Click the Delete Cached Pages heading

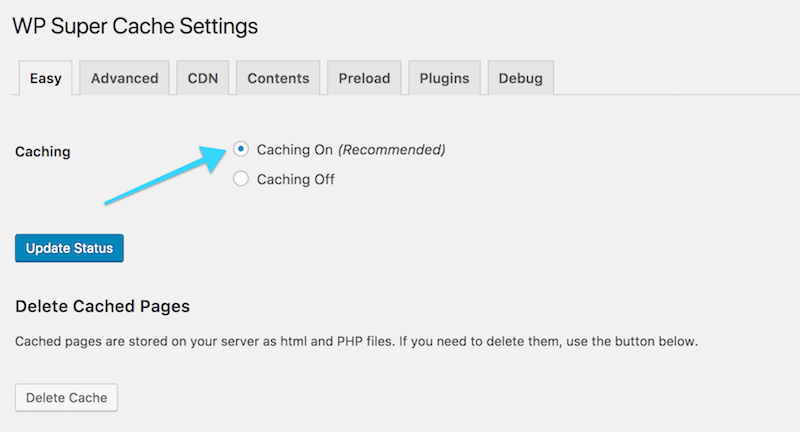(103, 306)
